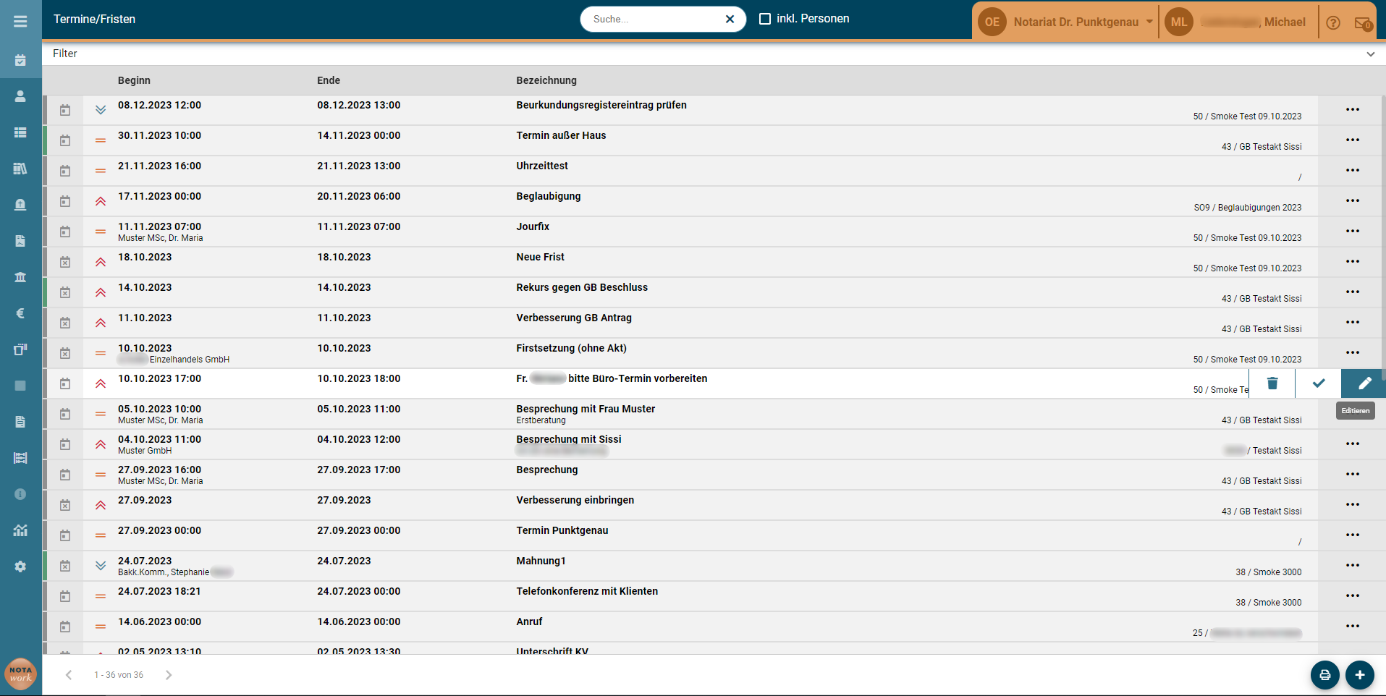
Task: Open more options for Jourfix row
Action: pyautogui.click(x=1353, y=231)
